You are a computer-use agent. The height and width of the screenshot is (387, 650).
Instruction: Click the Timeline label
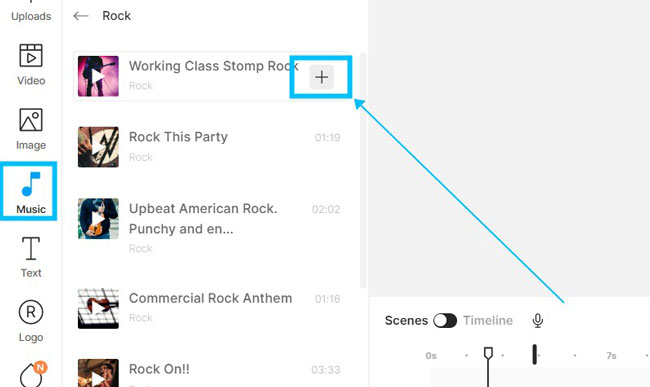(x=488, y=320)
